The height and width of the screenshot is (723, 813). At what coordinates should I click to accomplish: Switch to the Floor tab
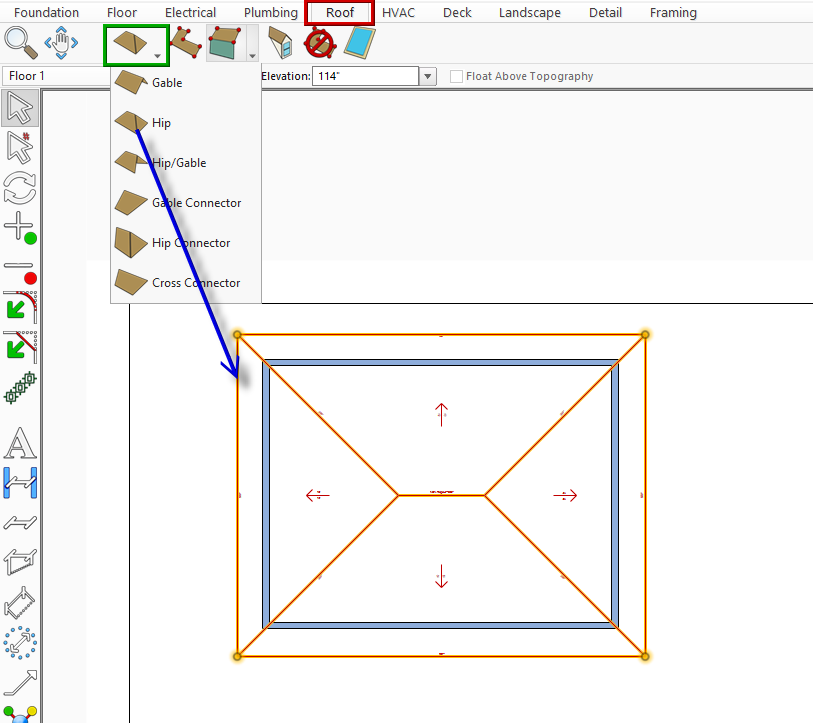point(122,12)
